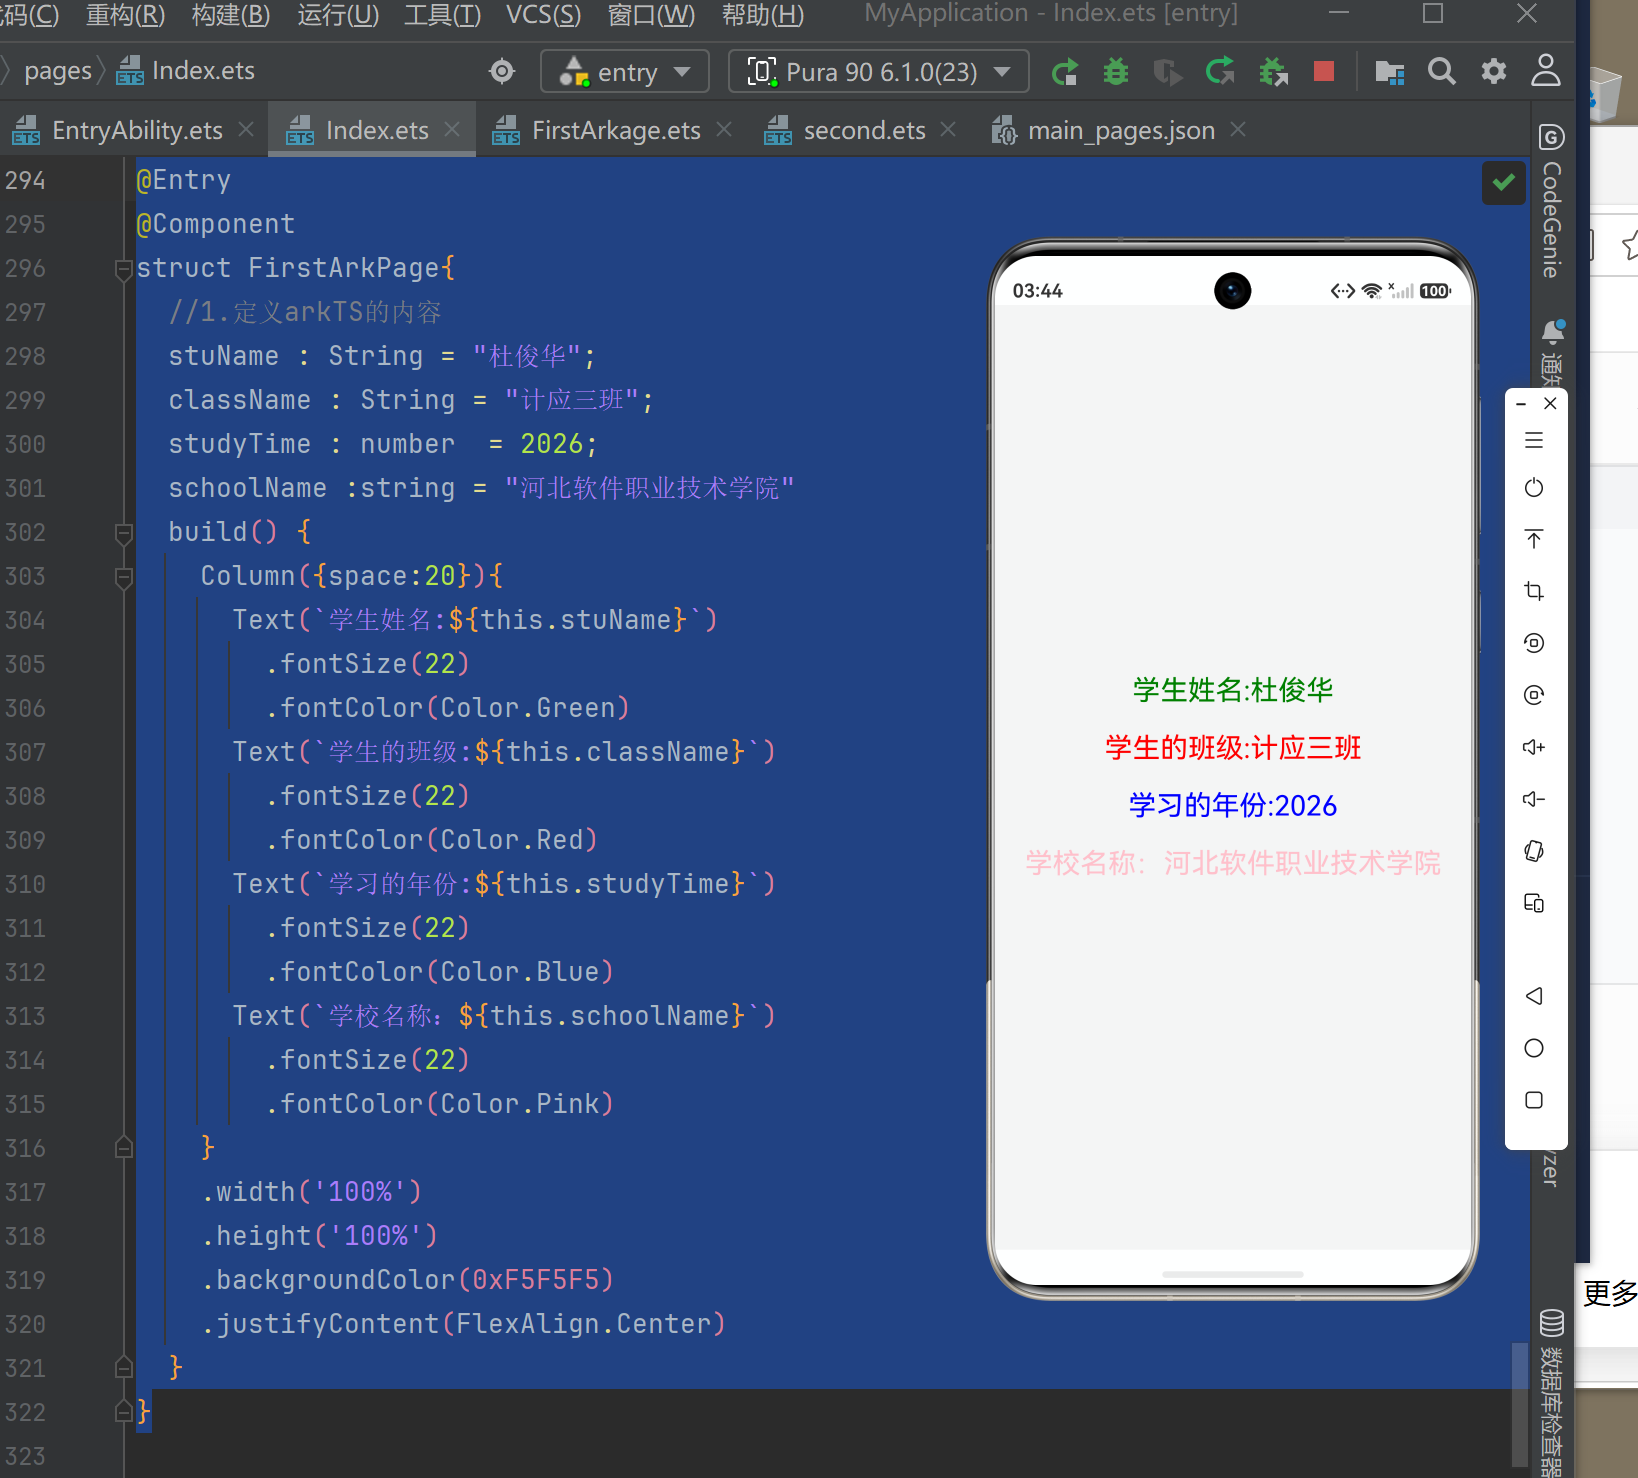Screen dimensions: 1638x1478
Task: Close the emulator side toolbar
Action: [x=1550, y=403]
